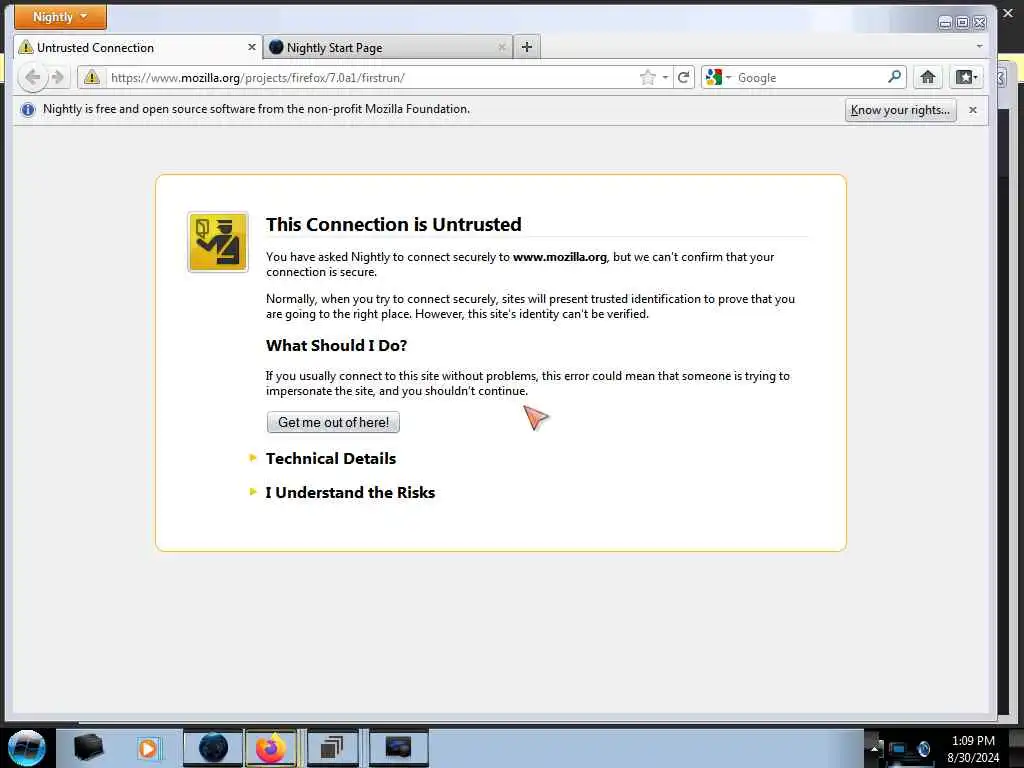The height and width of the screenshot is (768, 1024).
Task: Click the power tray icon
Action: 923,749
